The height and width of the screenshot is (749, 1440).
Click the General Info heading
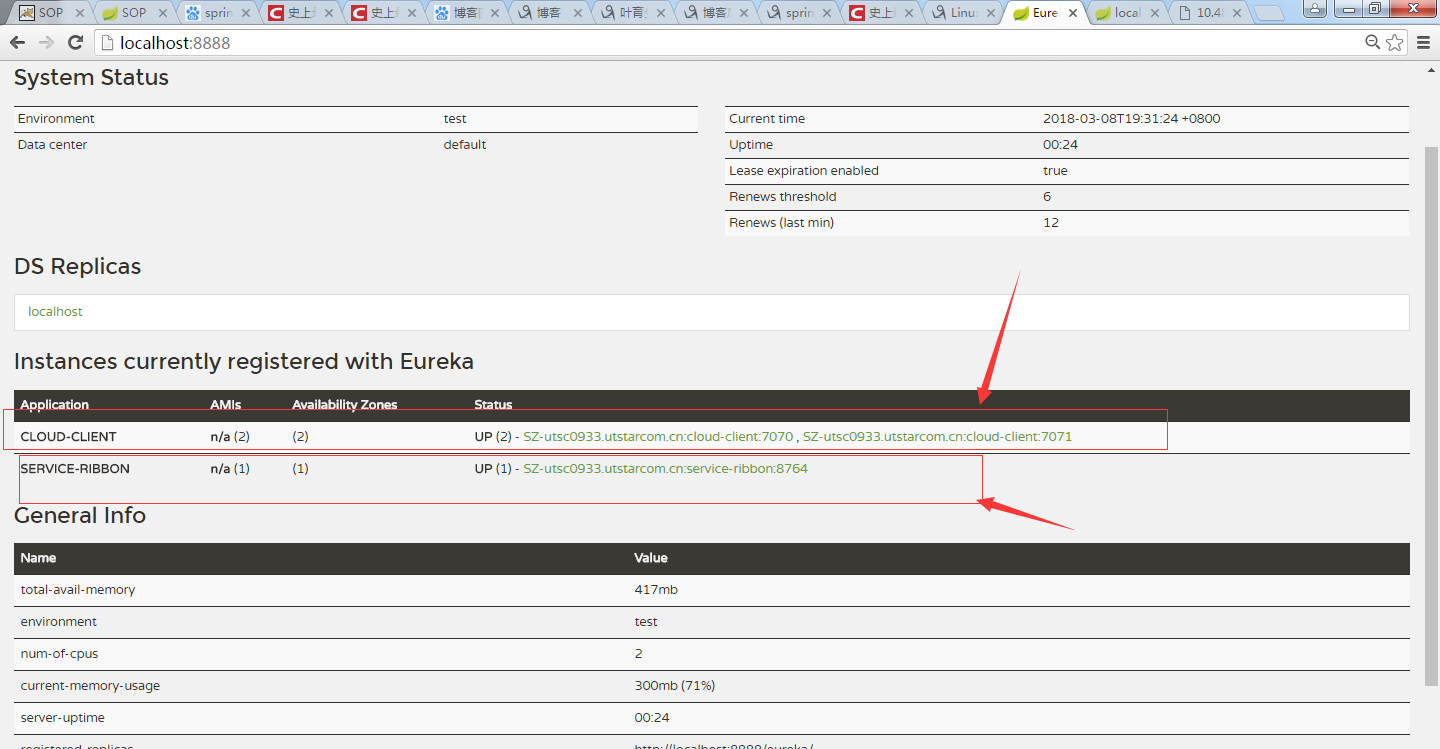(x=80, y=516)
